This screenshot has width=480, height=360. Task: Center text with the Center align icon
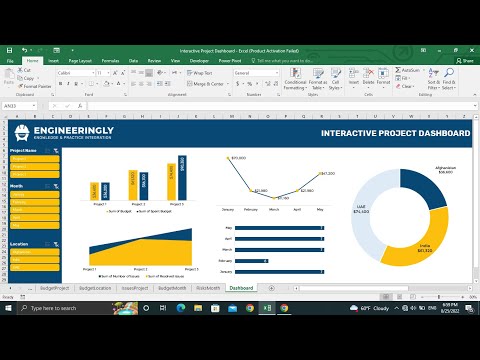pyautogui.click(x=141, y=84)
